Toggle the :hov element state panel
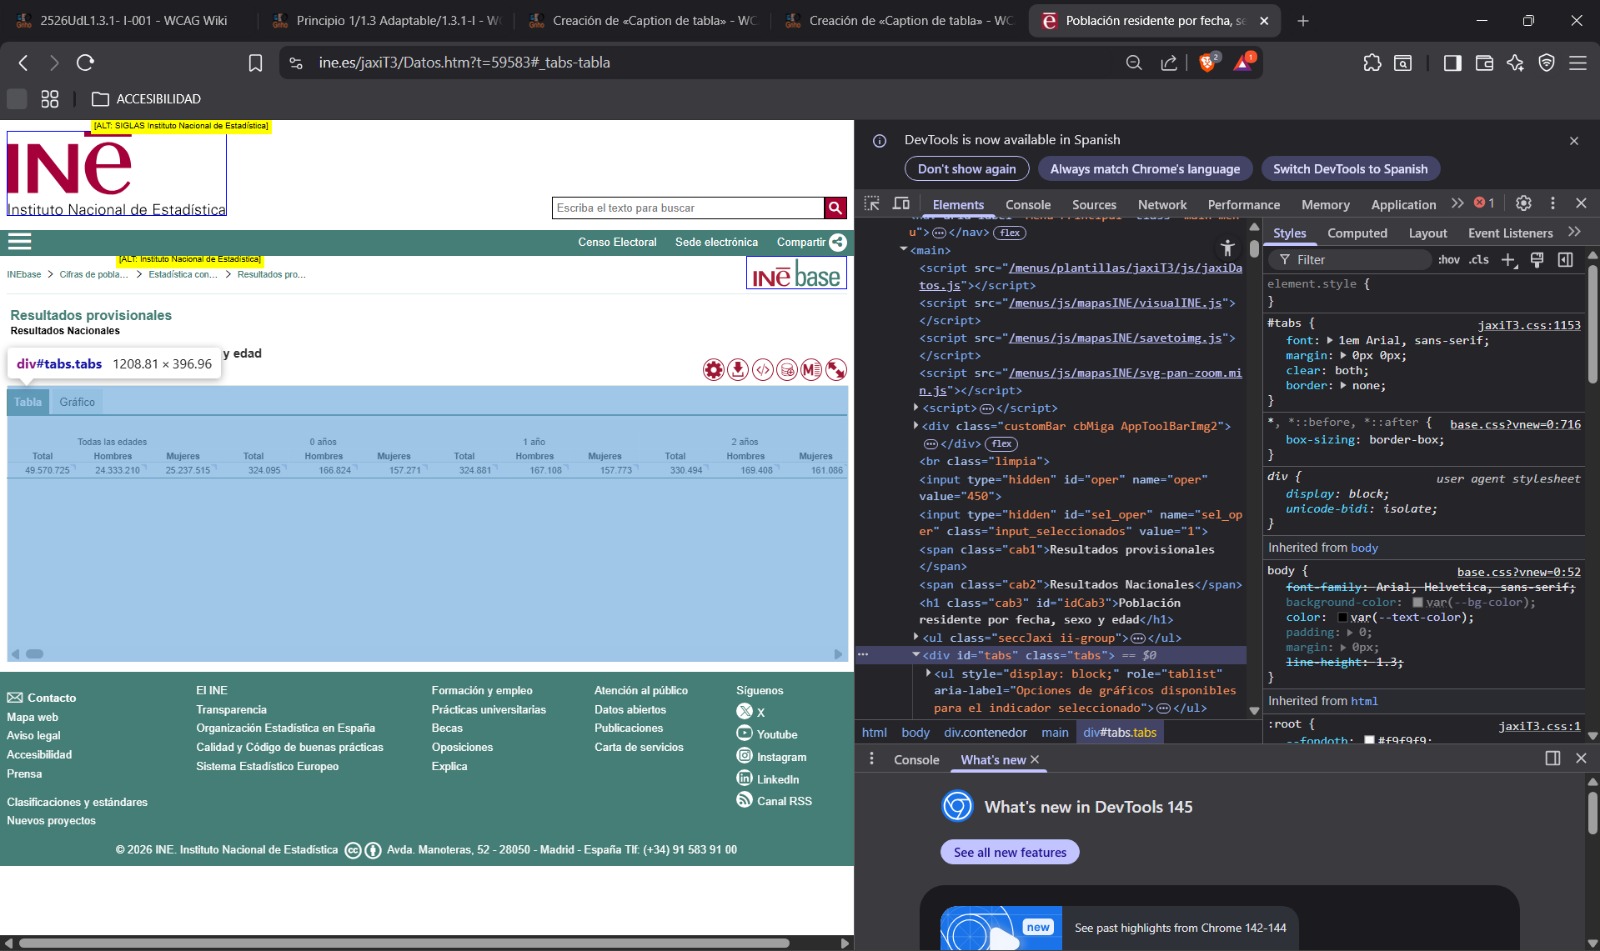This screenshot has height=951, width=1600. point(1448,260)
